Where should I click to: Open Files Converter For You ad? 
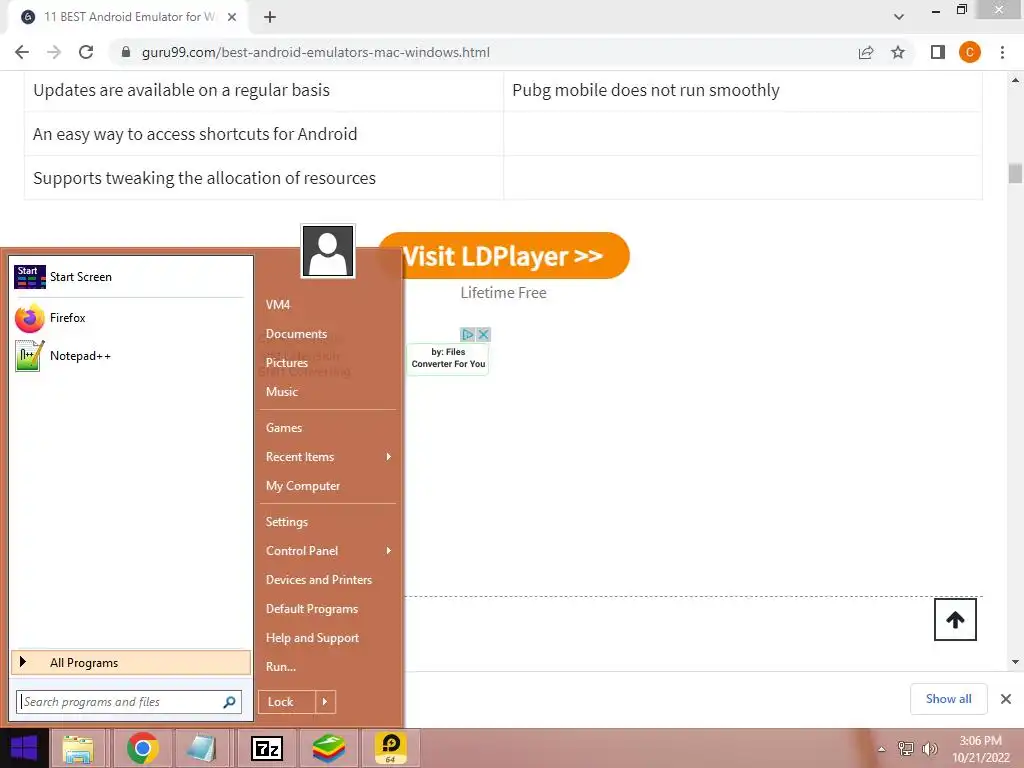448,358
